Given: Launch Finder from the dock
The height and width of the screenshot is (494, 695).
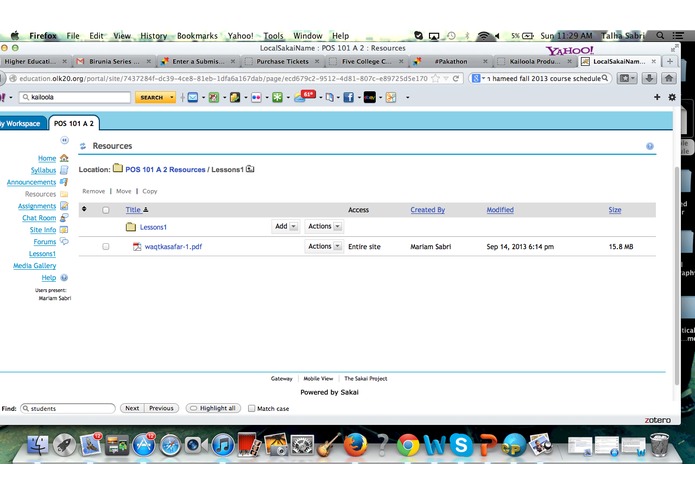Looking at the screenshot, I should pos(38,445).
